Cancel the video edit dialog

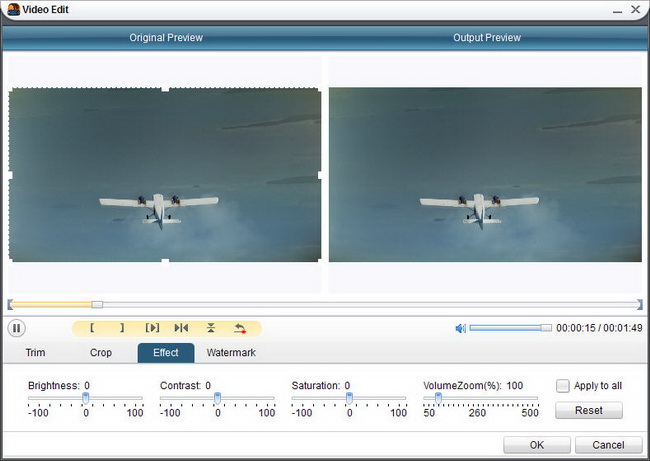pyautogui.click(x=608, y=445)
